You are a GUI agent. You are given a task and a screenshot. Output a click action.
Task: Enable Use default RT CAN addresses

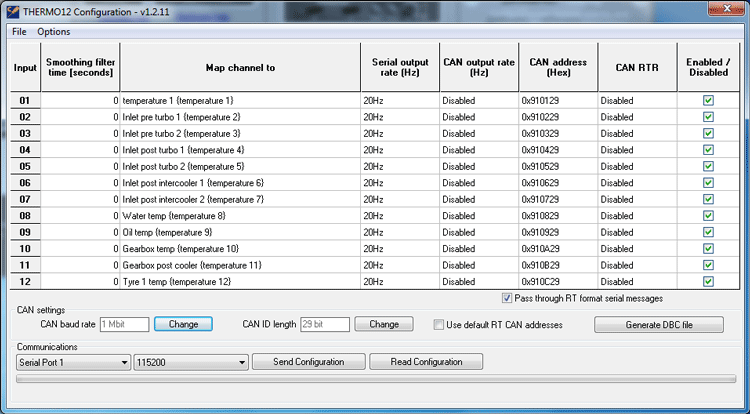pyautogui.click(x=439, y=324)
